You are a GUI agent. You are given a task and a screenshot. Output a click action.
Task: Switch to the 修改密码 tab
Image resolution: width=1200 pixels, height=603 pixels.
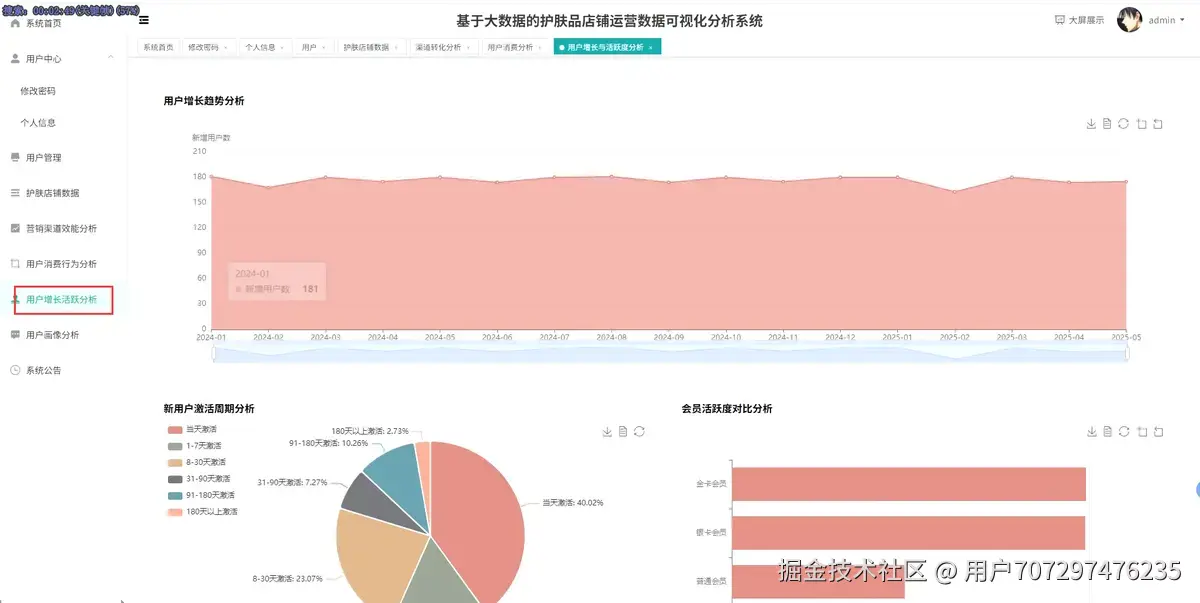point(209,47)
